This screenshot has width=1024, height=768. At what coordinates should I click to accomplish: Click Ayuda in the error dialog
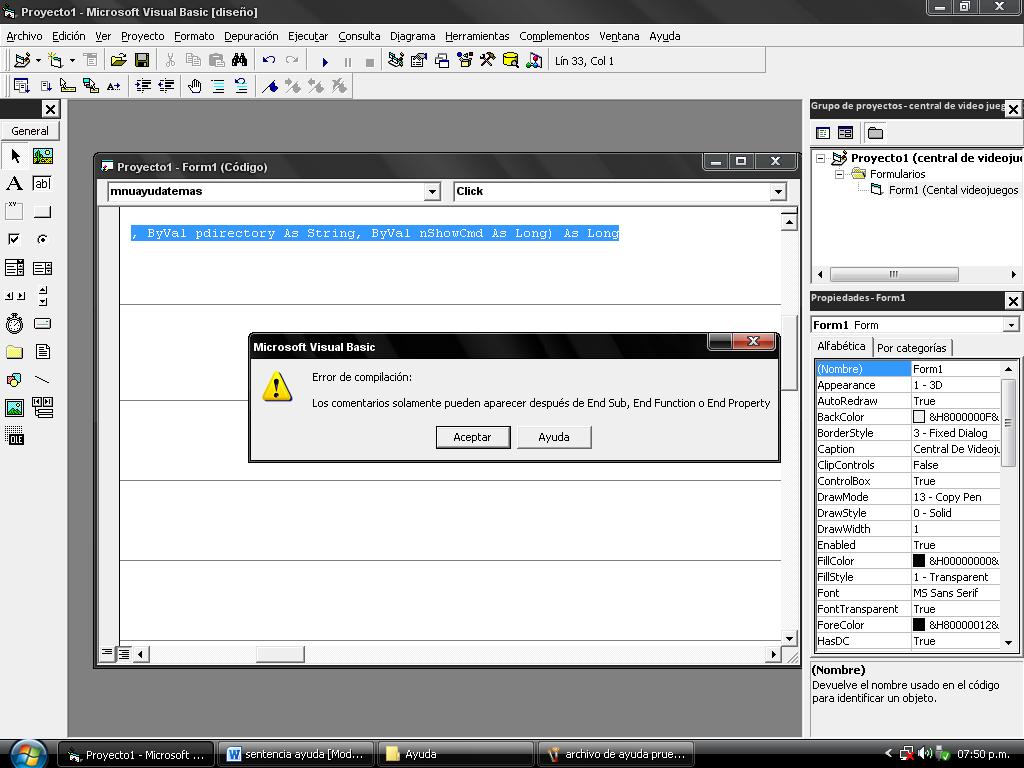[x=554, y=438]
